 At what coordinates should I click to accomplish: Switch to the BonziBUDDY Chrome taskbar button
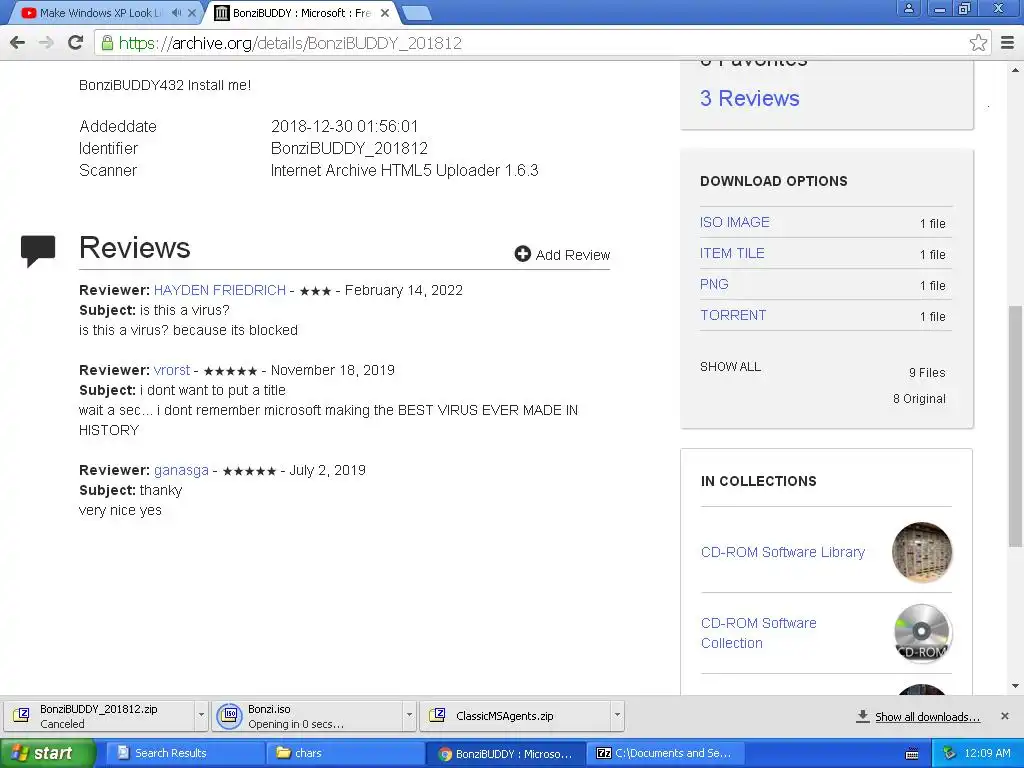(x=507, y=754)
